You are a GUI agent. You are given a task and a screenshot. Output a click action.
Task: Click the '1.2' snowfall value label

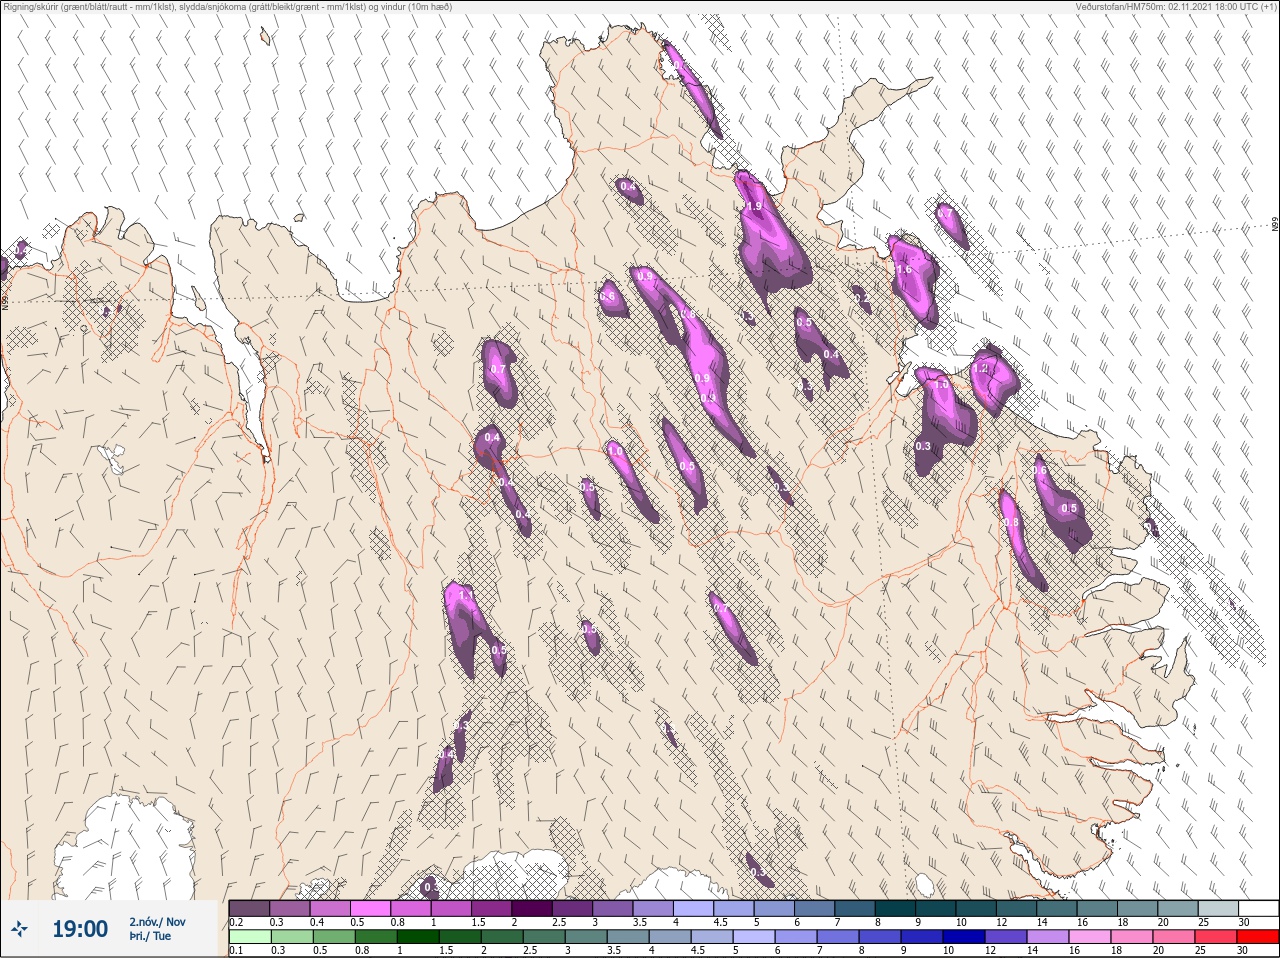pos(980,369)
